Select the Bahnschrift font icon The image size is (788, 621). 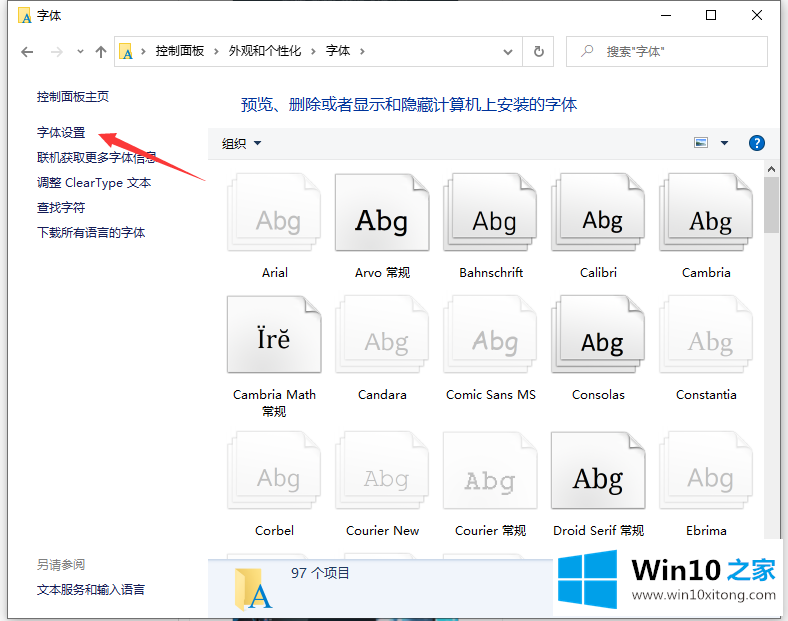490,212
